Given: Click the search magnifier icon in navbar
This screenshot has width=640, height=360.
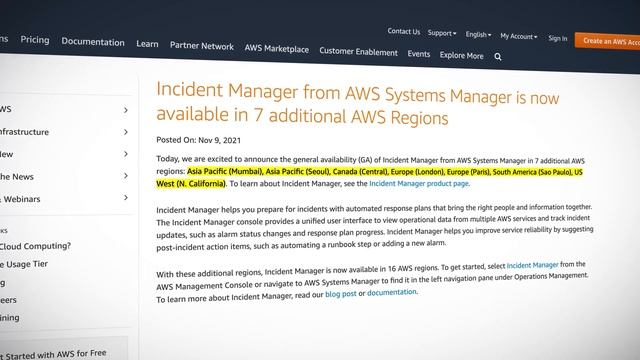Looking at the screenshot, I should tap(498, 57).
